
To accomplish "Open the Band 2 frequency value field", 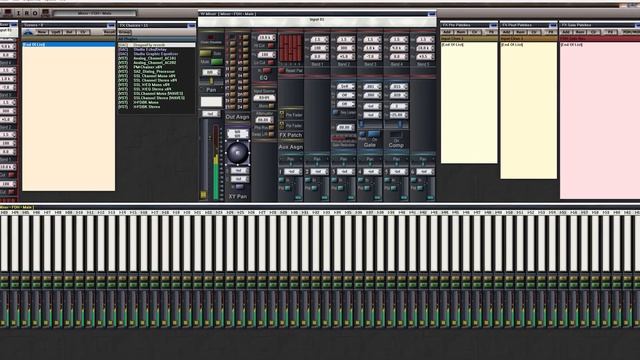I will [346, 48].
